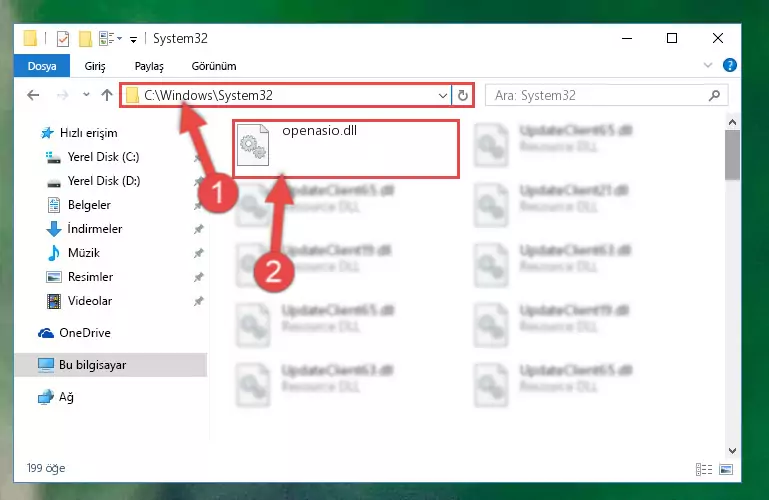Go up one folder level

point(107,95)
